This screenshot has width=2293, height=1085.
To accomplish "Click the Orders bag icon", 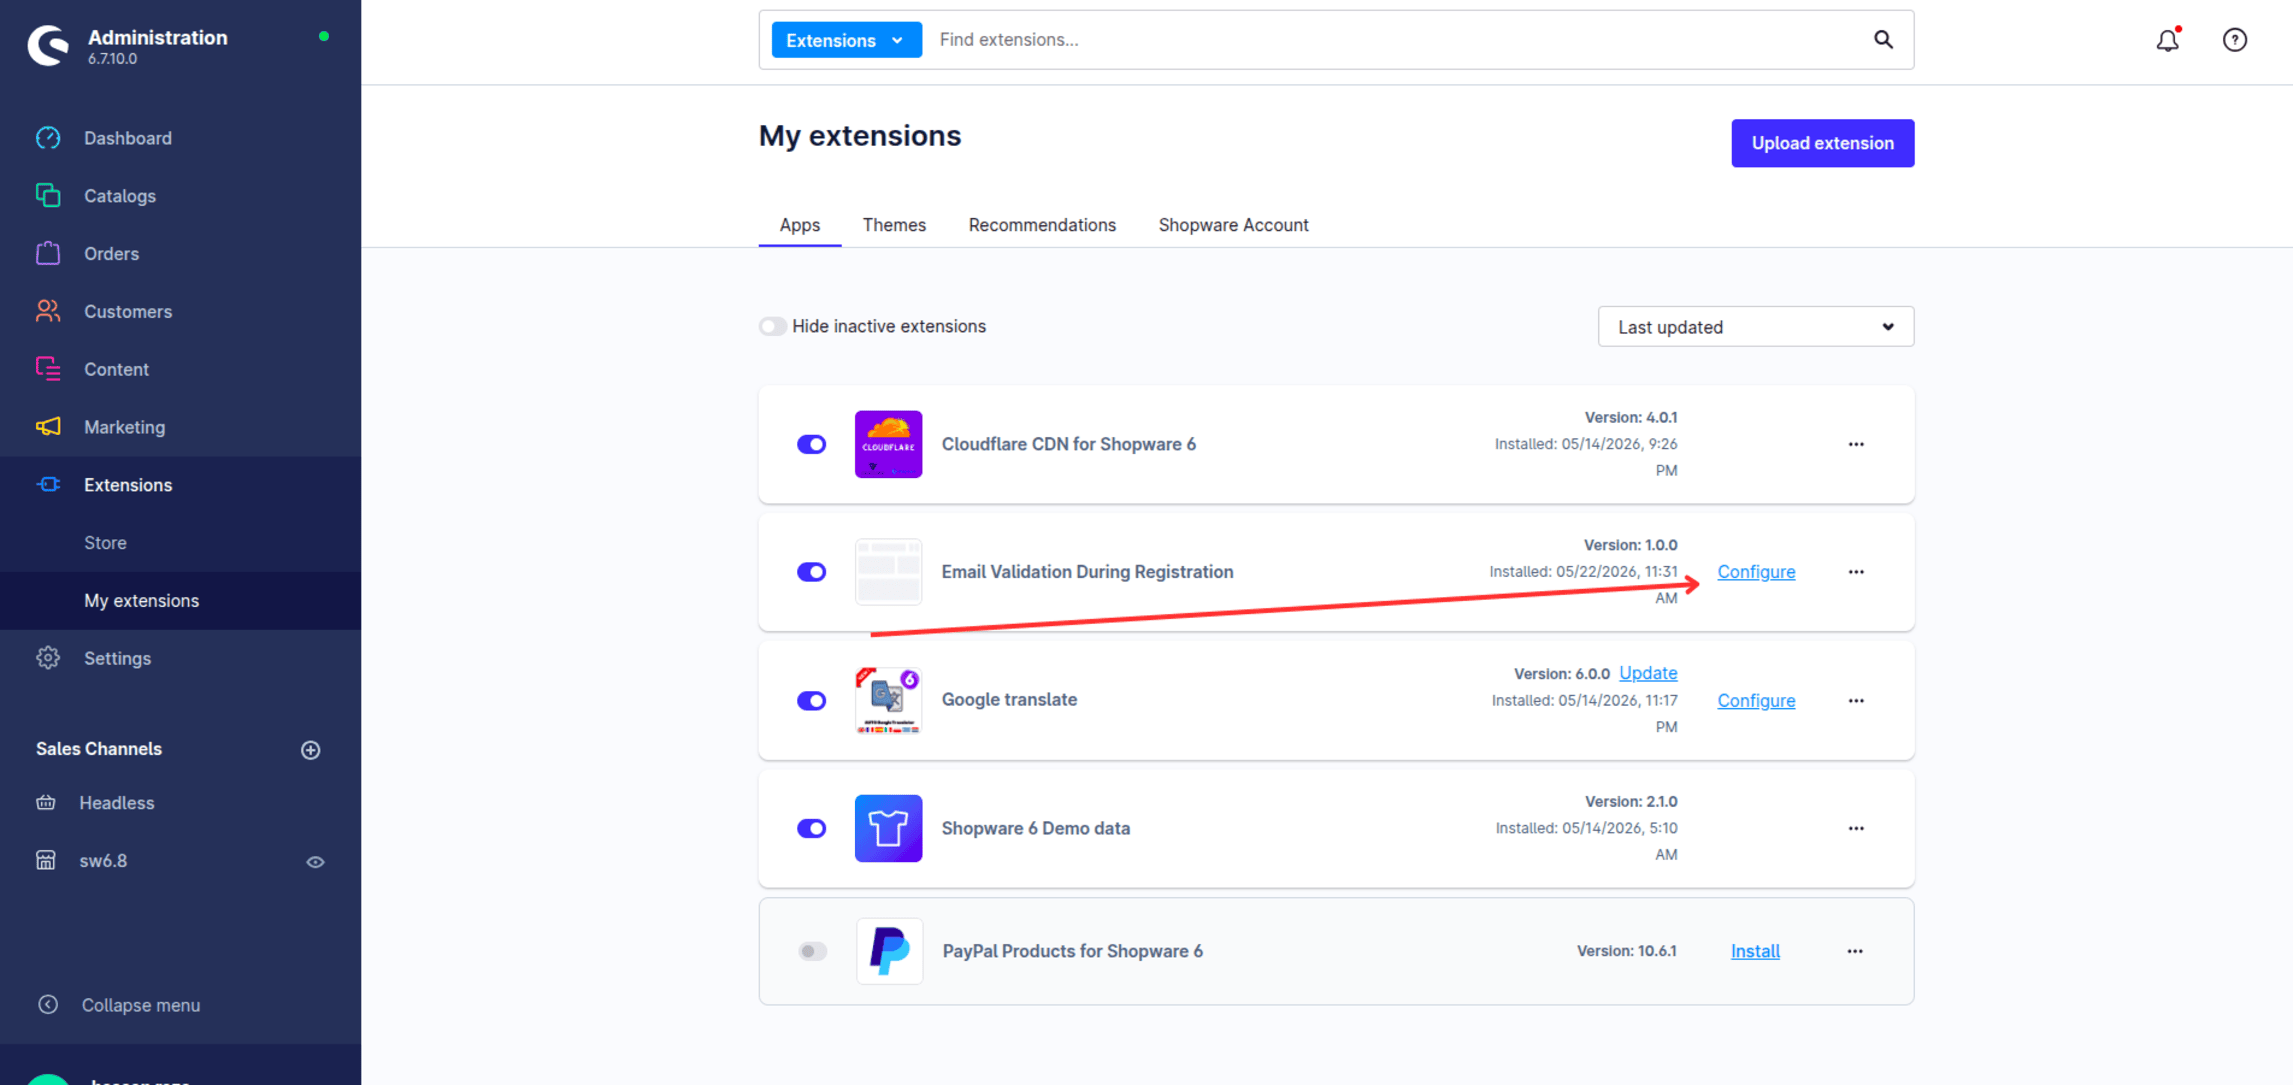I will 48,254.
